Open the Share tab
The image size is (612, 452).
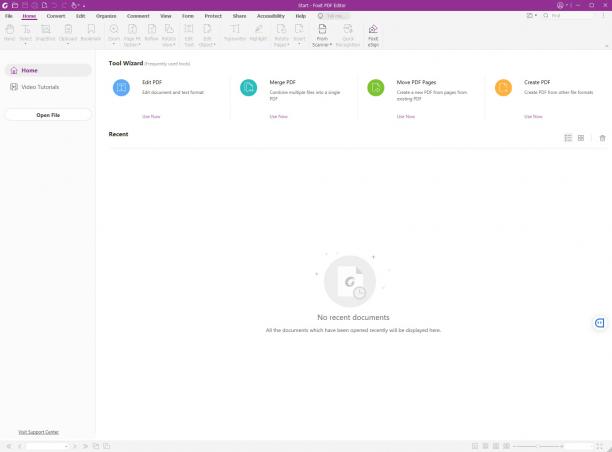pos(239,16)
